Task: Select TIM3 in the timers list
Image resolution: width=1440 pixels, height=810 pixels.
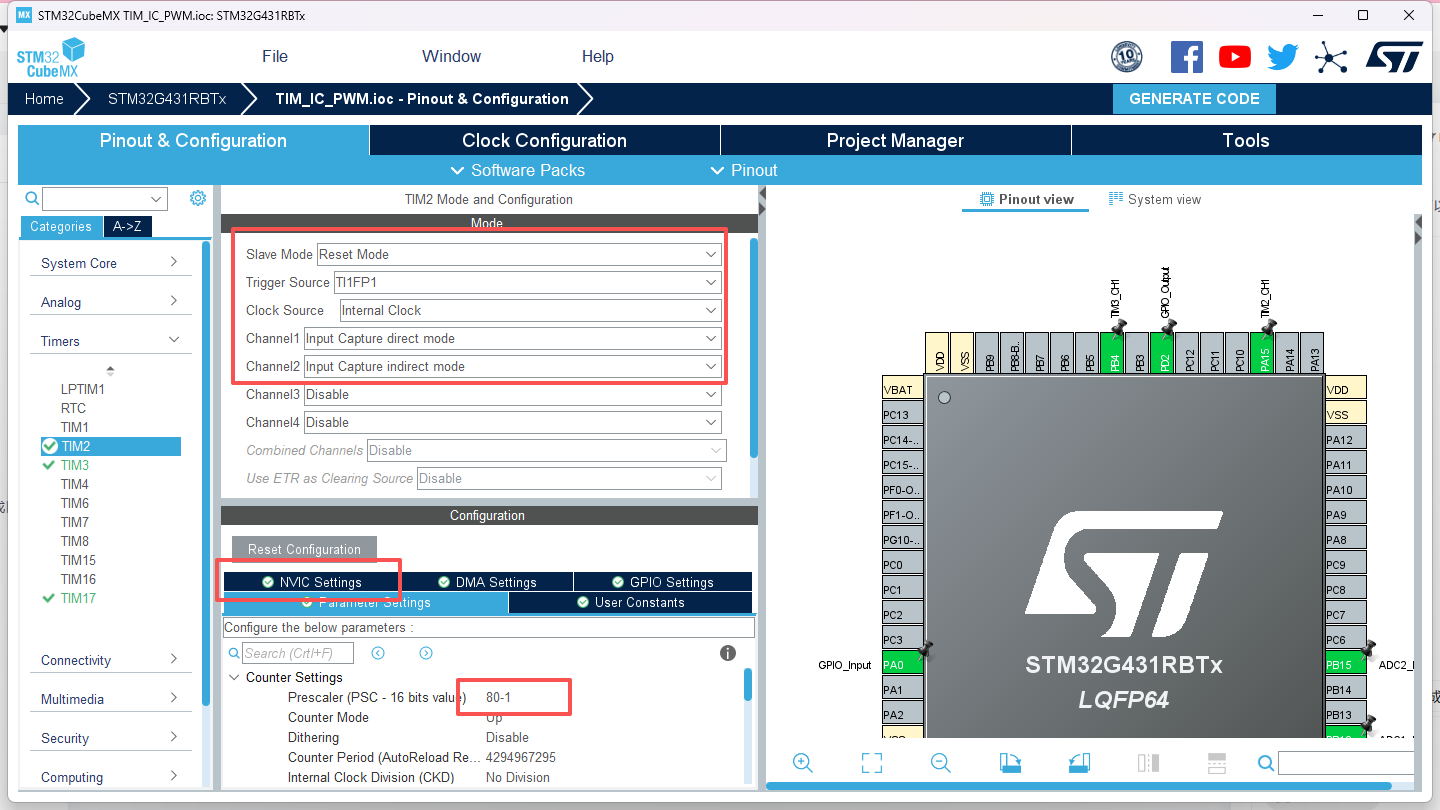Action: point(75,465)
